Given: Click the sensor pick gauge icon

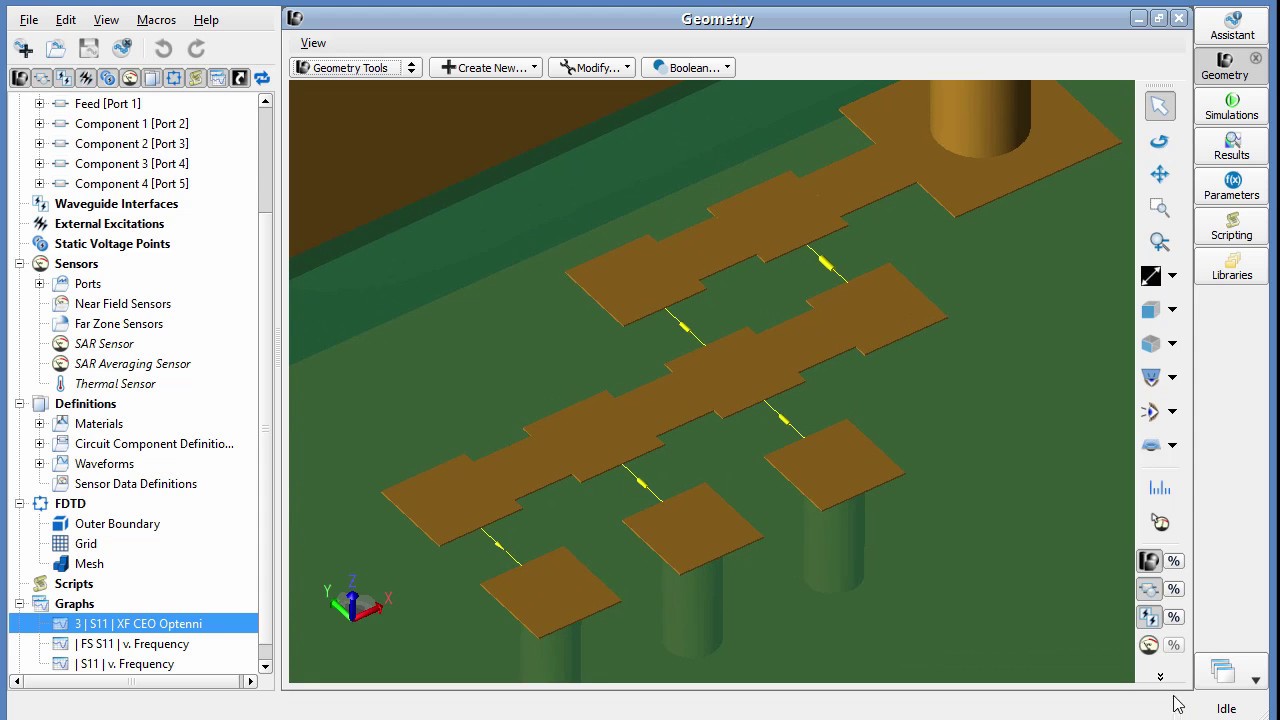Looking at the screenshot, I should pos(1159,522).
